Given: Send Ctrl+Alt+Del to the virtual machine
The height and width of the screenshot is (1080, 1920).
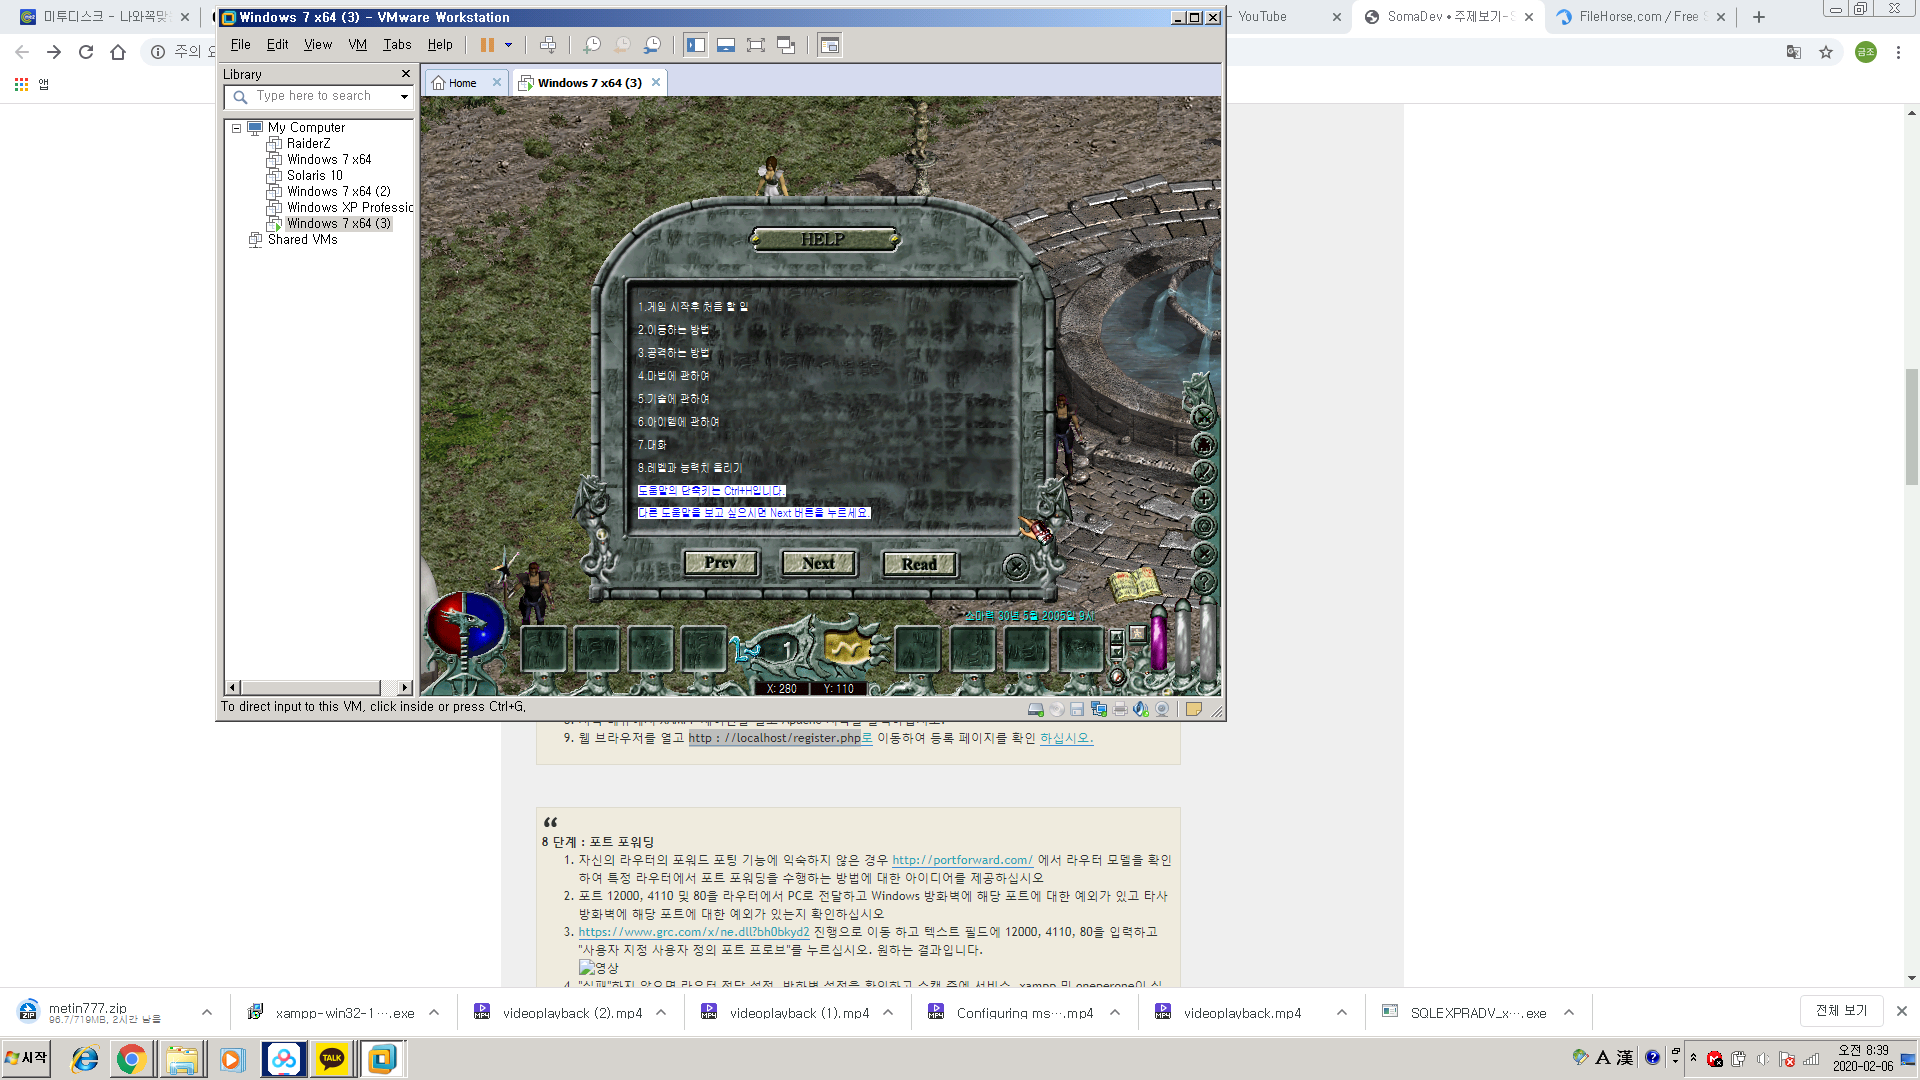Looking at the screenshot, I should 548,44.
